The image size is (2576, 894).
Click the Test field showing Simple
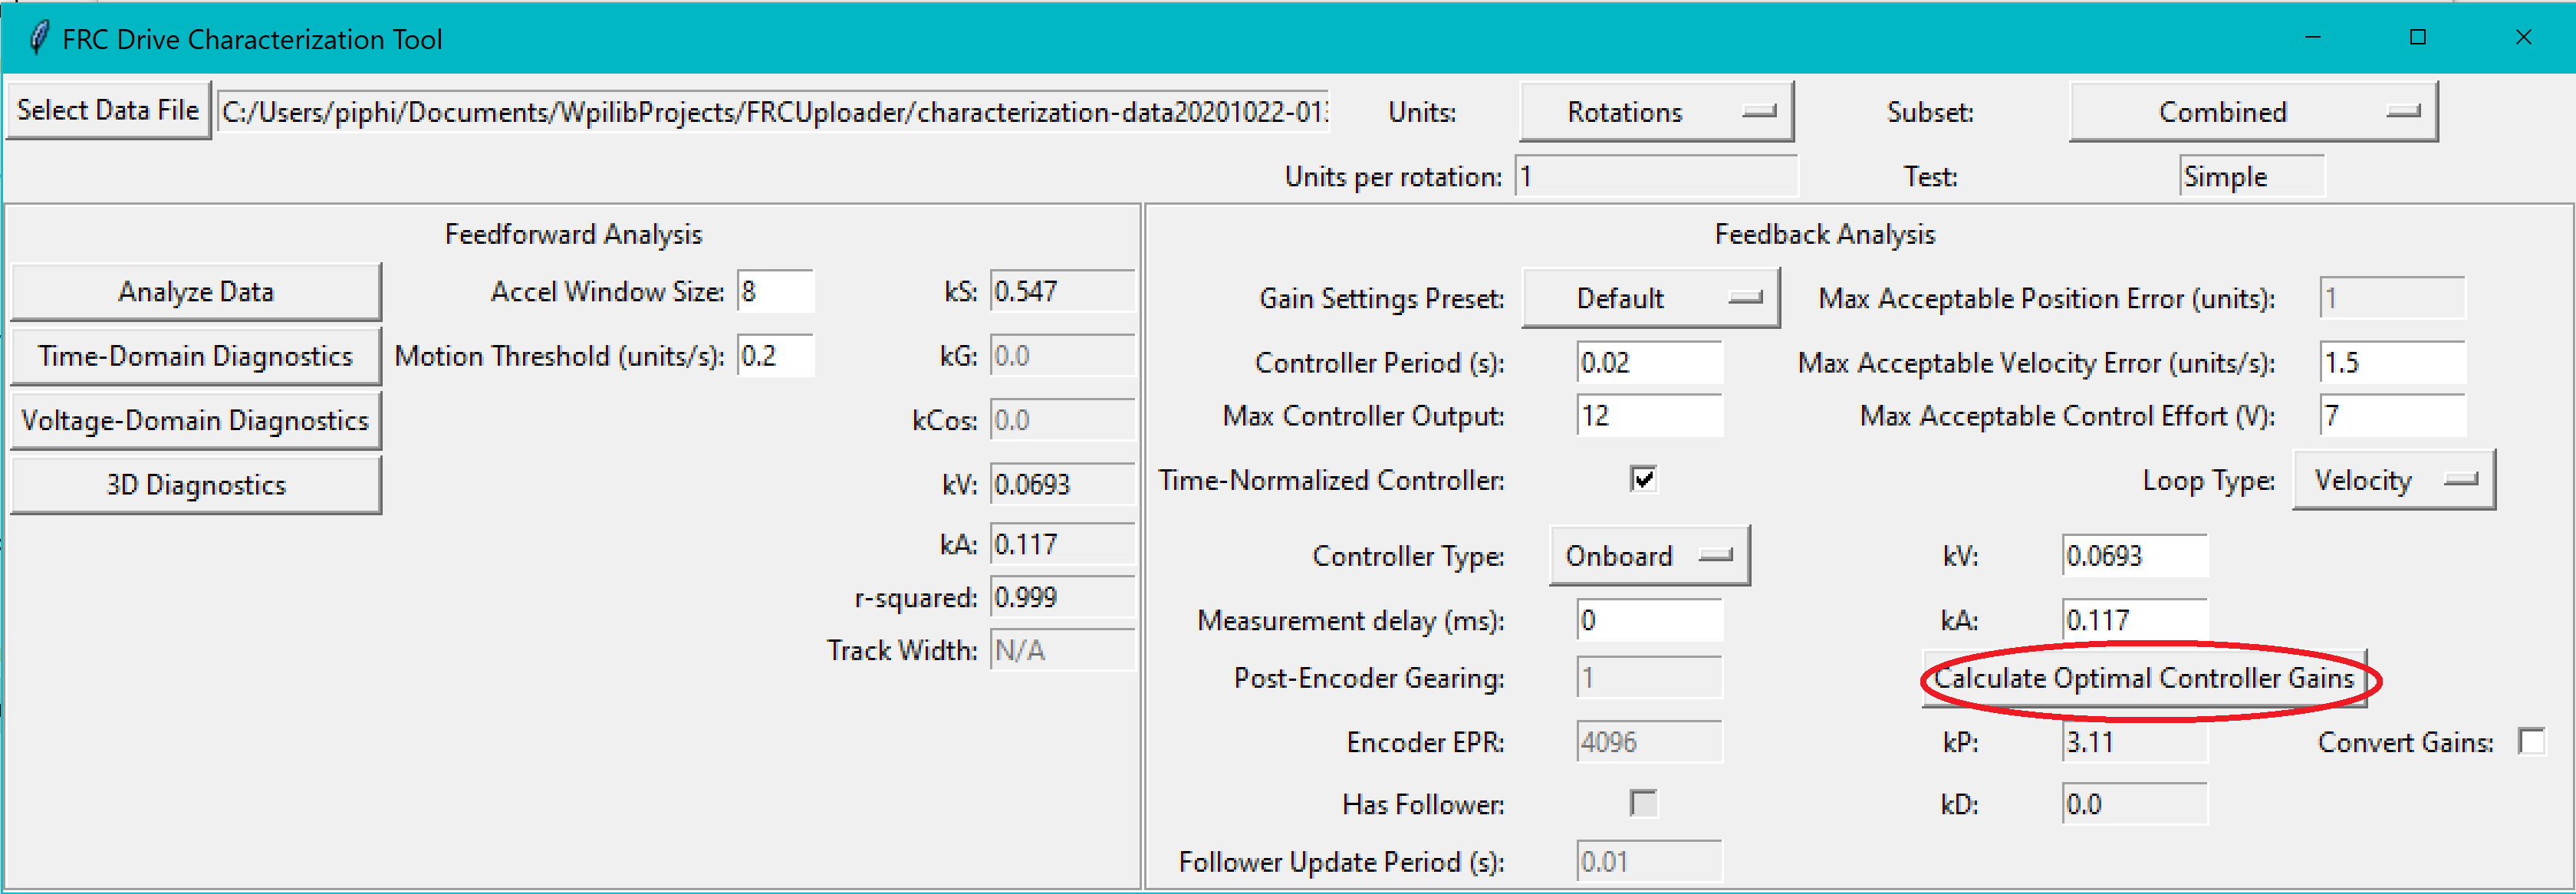(2252, 177)
